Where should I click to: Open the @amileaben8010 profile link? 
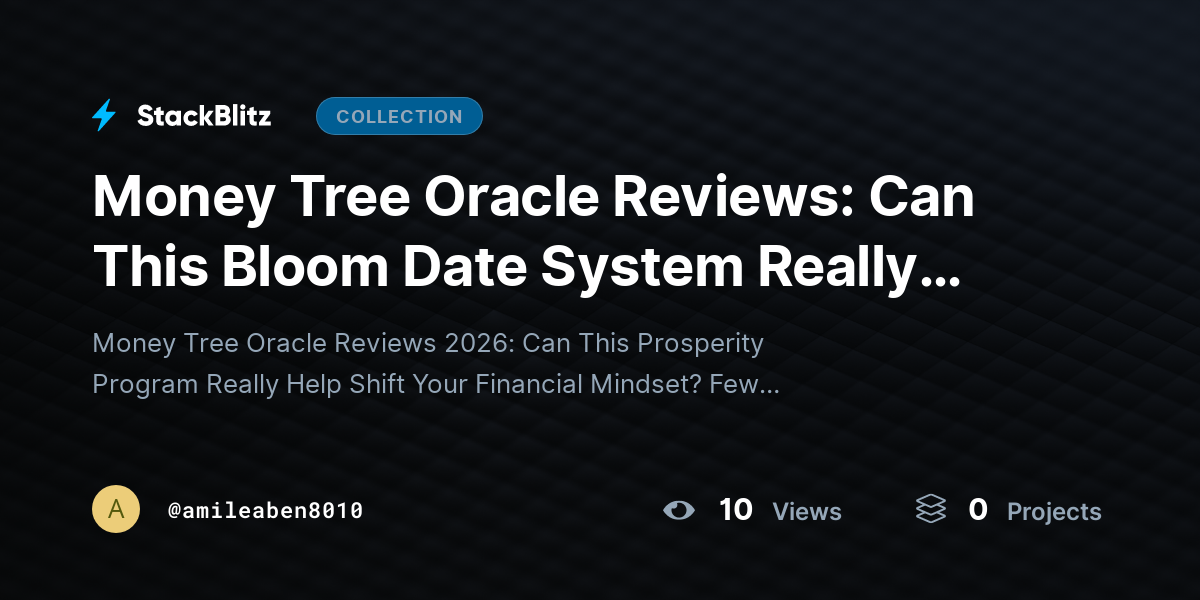point(265,510)
